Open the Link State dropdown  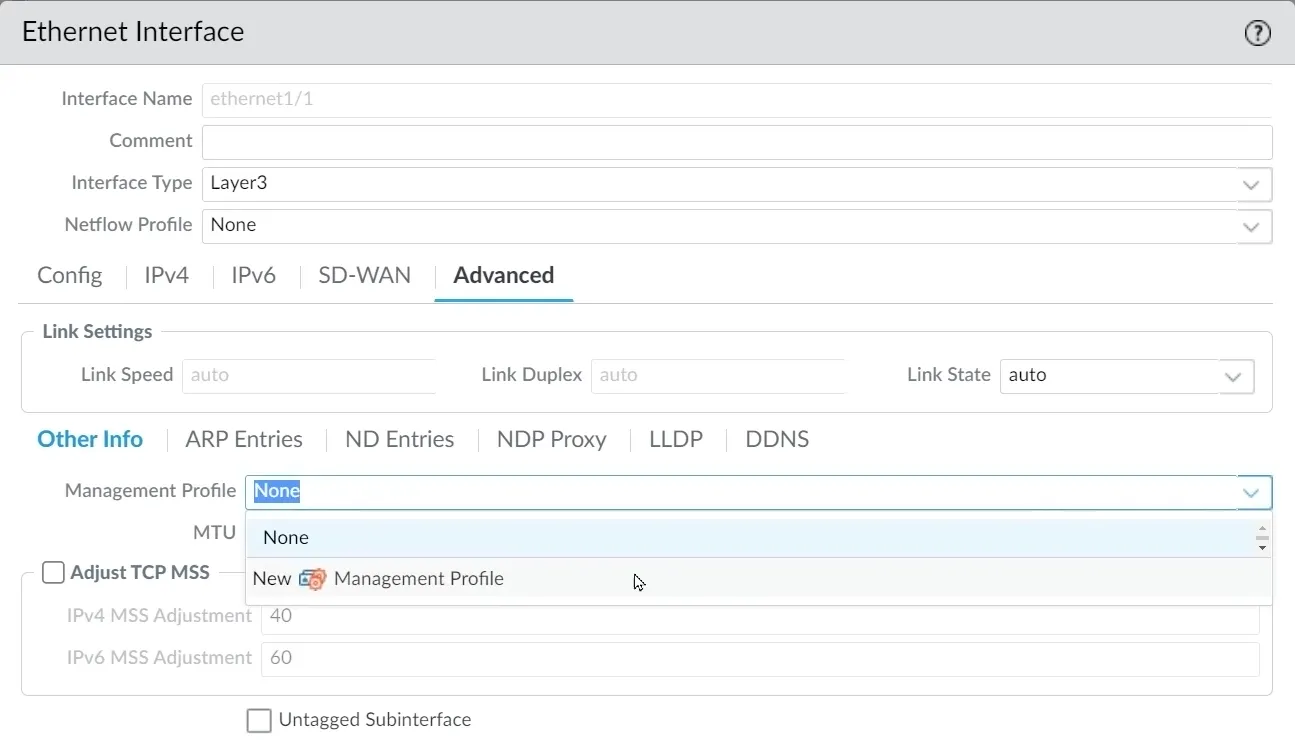click(1232, 376)
